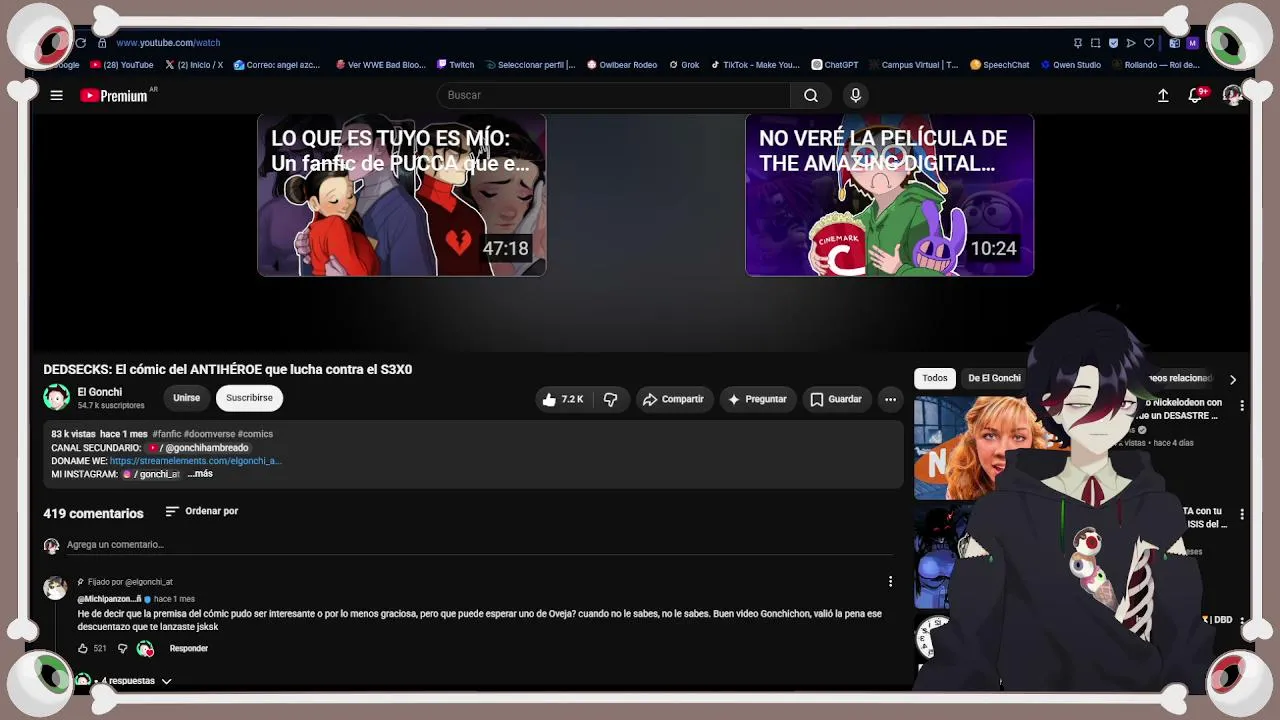Open the Twitch bookmark

tap(456, 65)
